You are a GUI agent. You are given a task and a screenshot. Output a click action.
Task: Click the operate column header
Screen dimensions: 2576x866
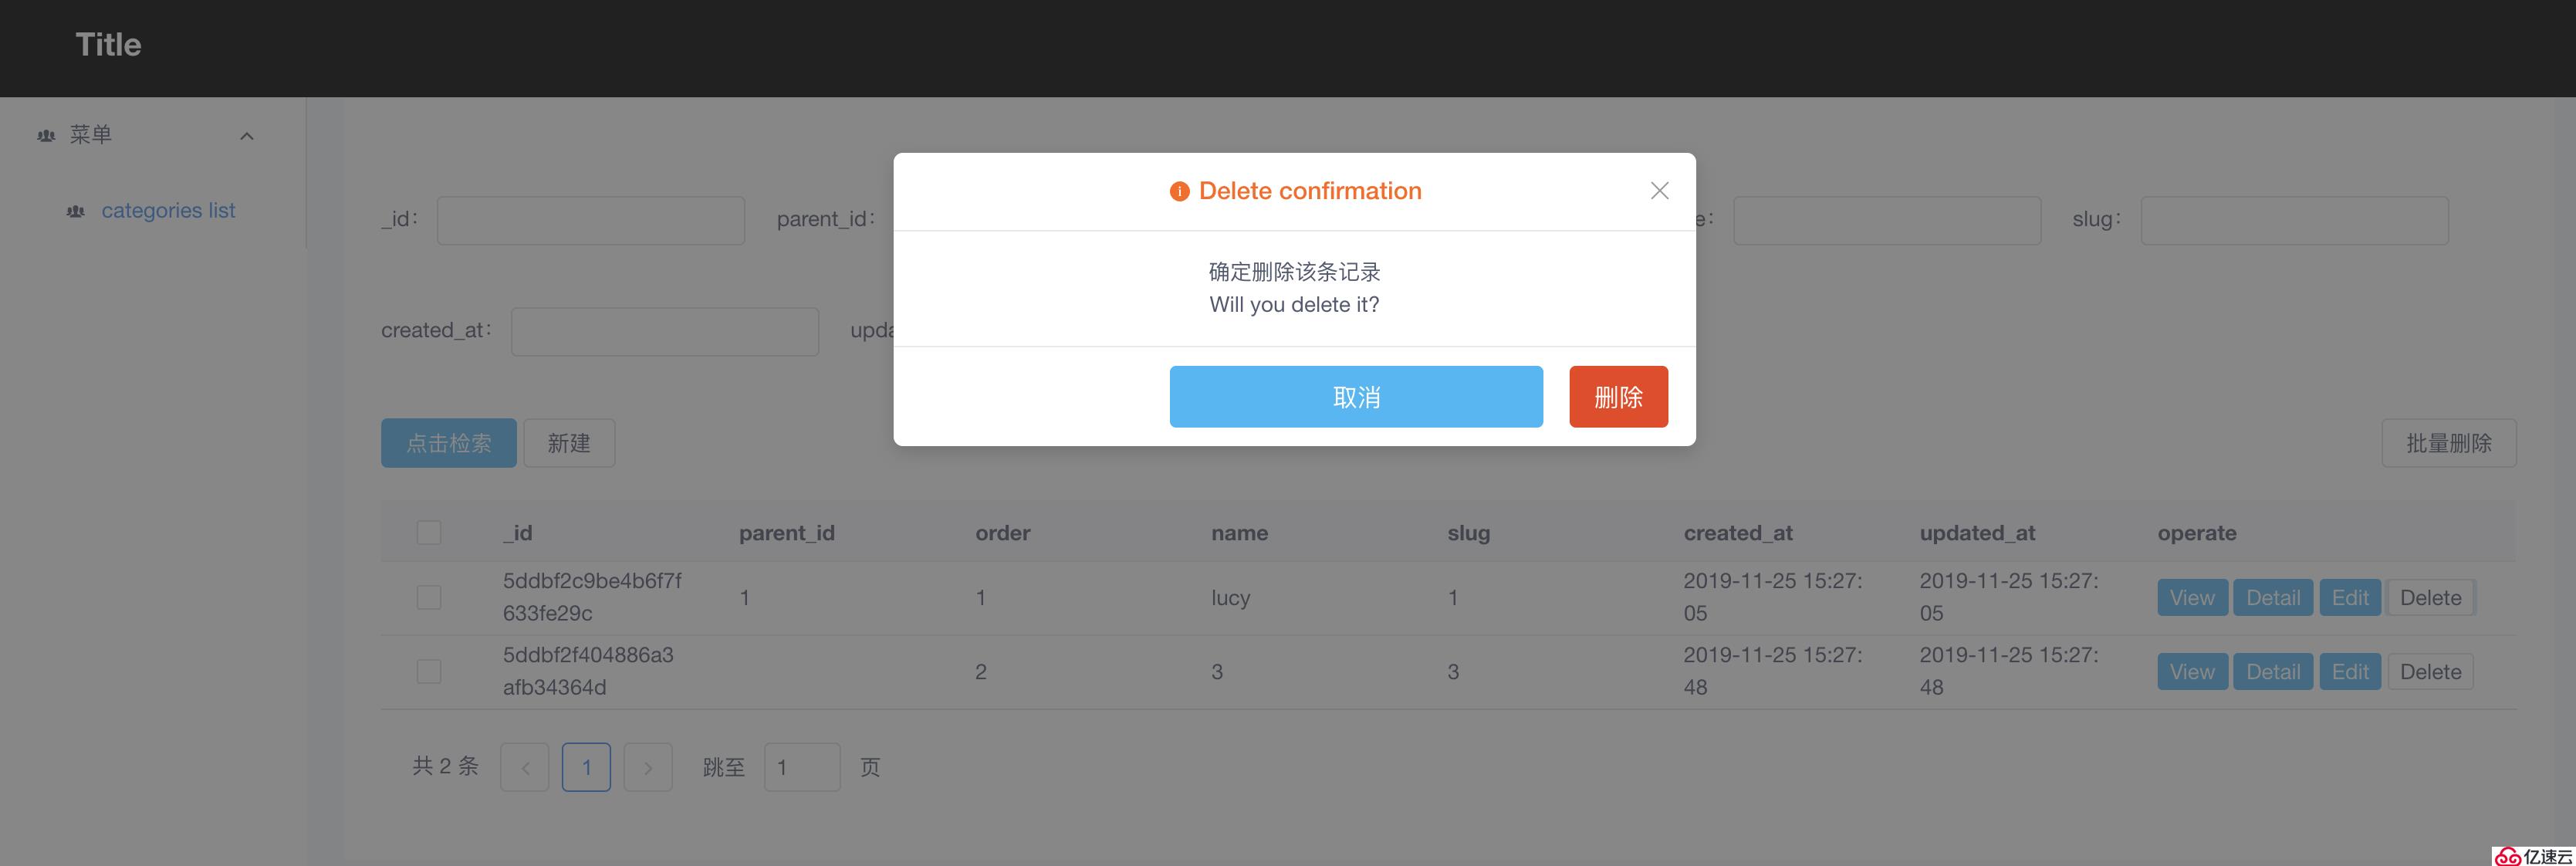[x=2197, y=533]
